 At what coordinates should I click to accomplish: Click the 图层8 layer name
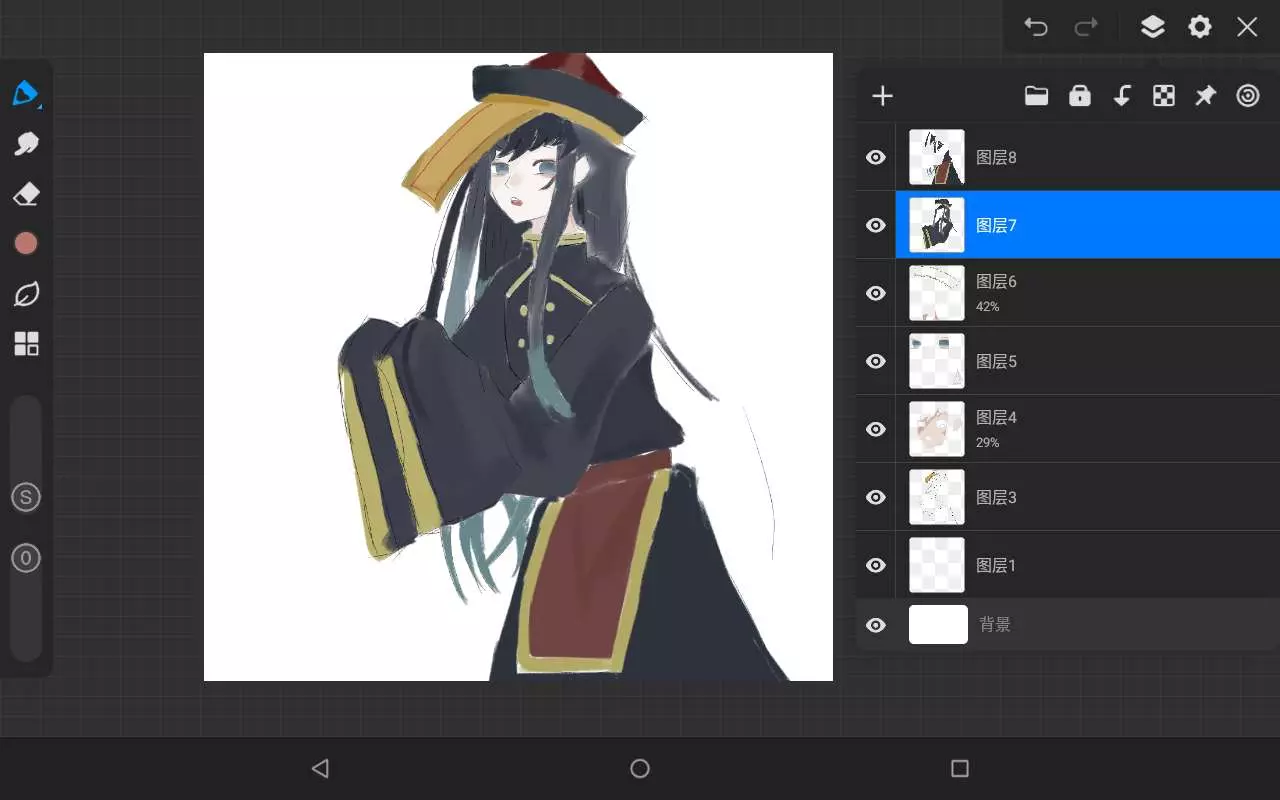click(x=996, y=157)
